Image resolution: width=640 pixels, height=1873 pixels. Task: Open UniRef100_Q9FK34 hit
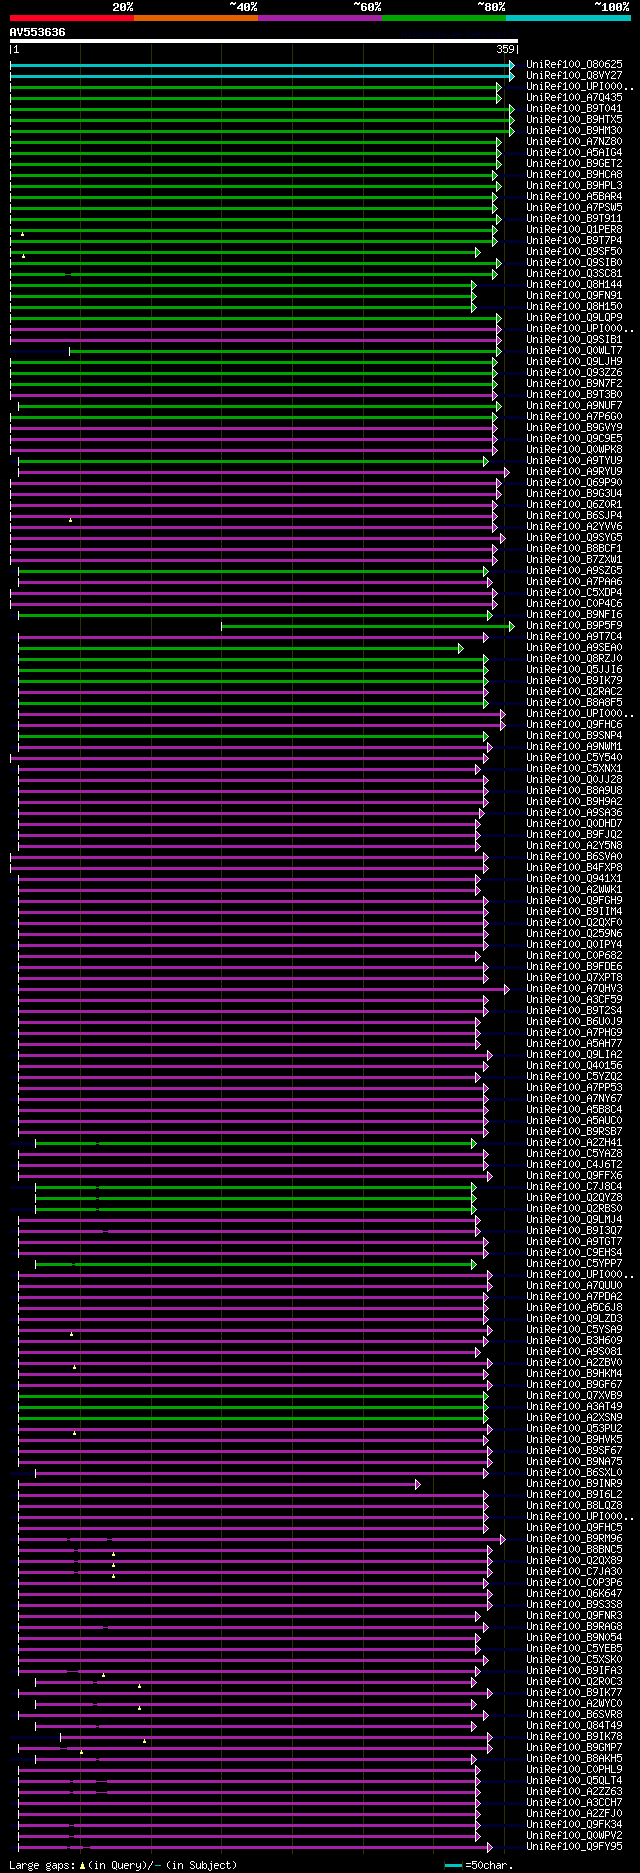(574, 1824)
